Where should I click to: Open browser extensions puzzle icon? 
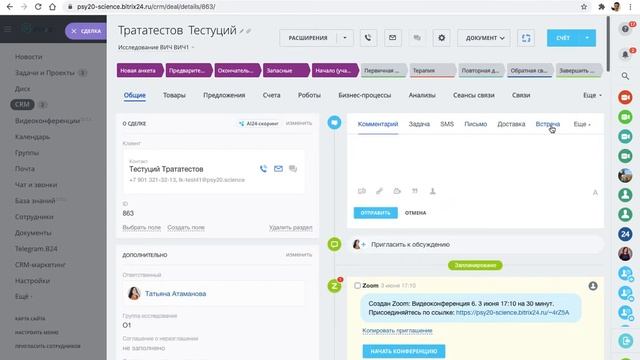pos(601,7)
